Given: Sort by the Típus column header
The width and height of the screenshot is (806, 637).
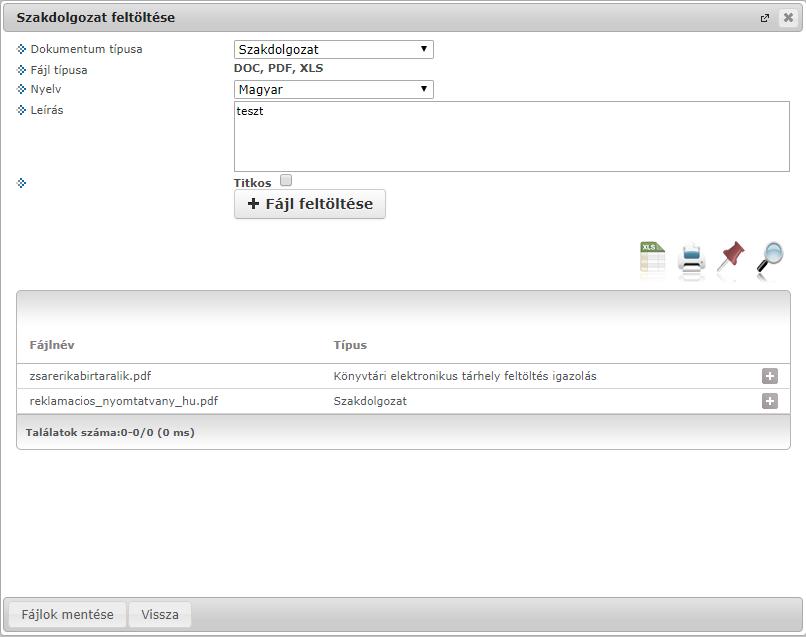Looking at the screenshot, I should tap(350, 345).
